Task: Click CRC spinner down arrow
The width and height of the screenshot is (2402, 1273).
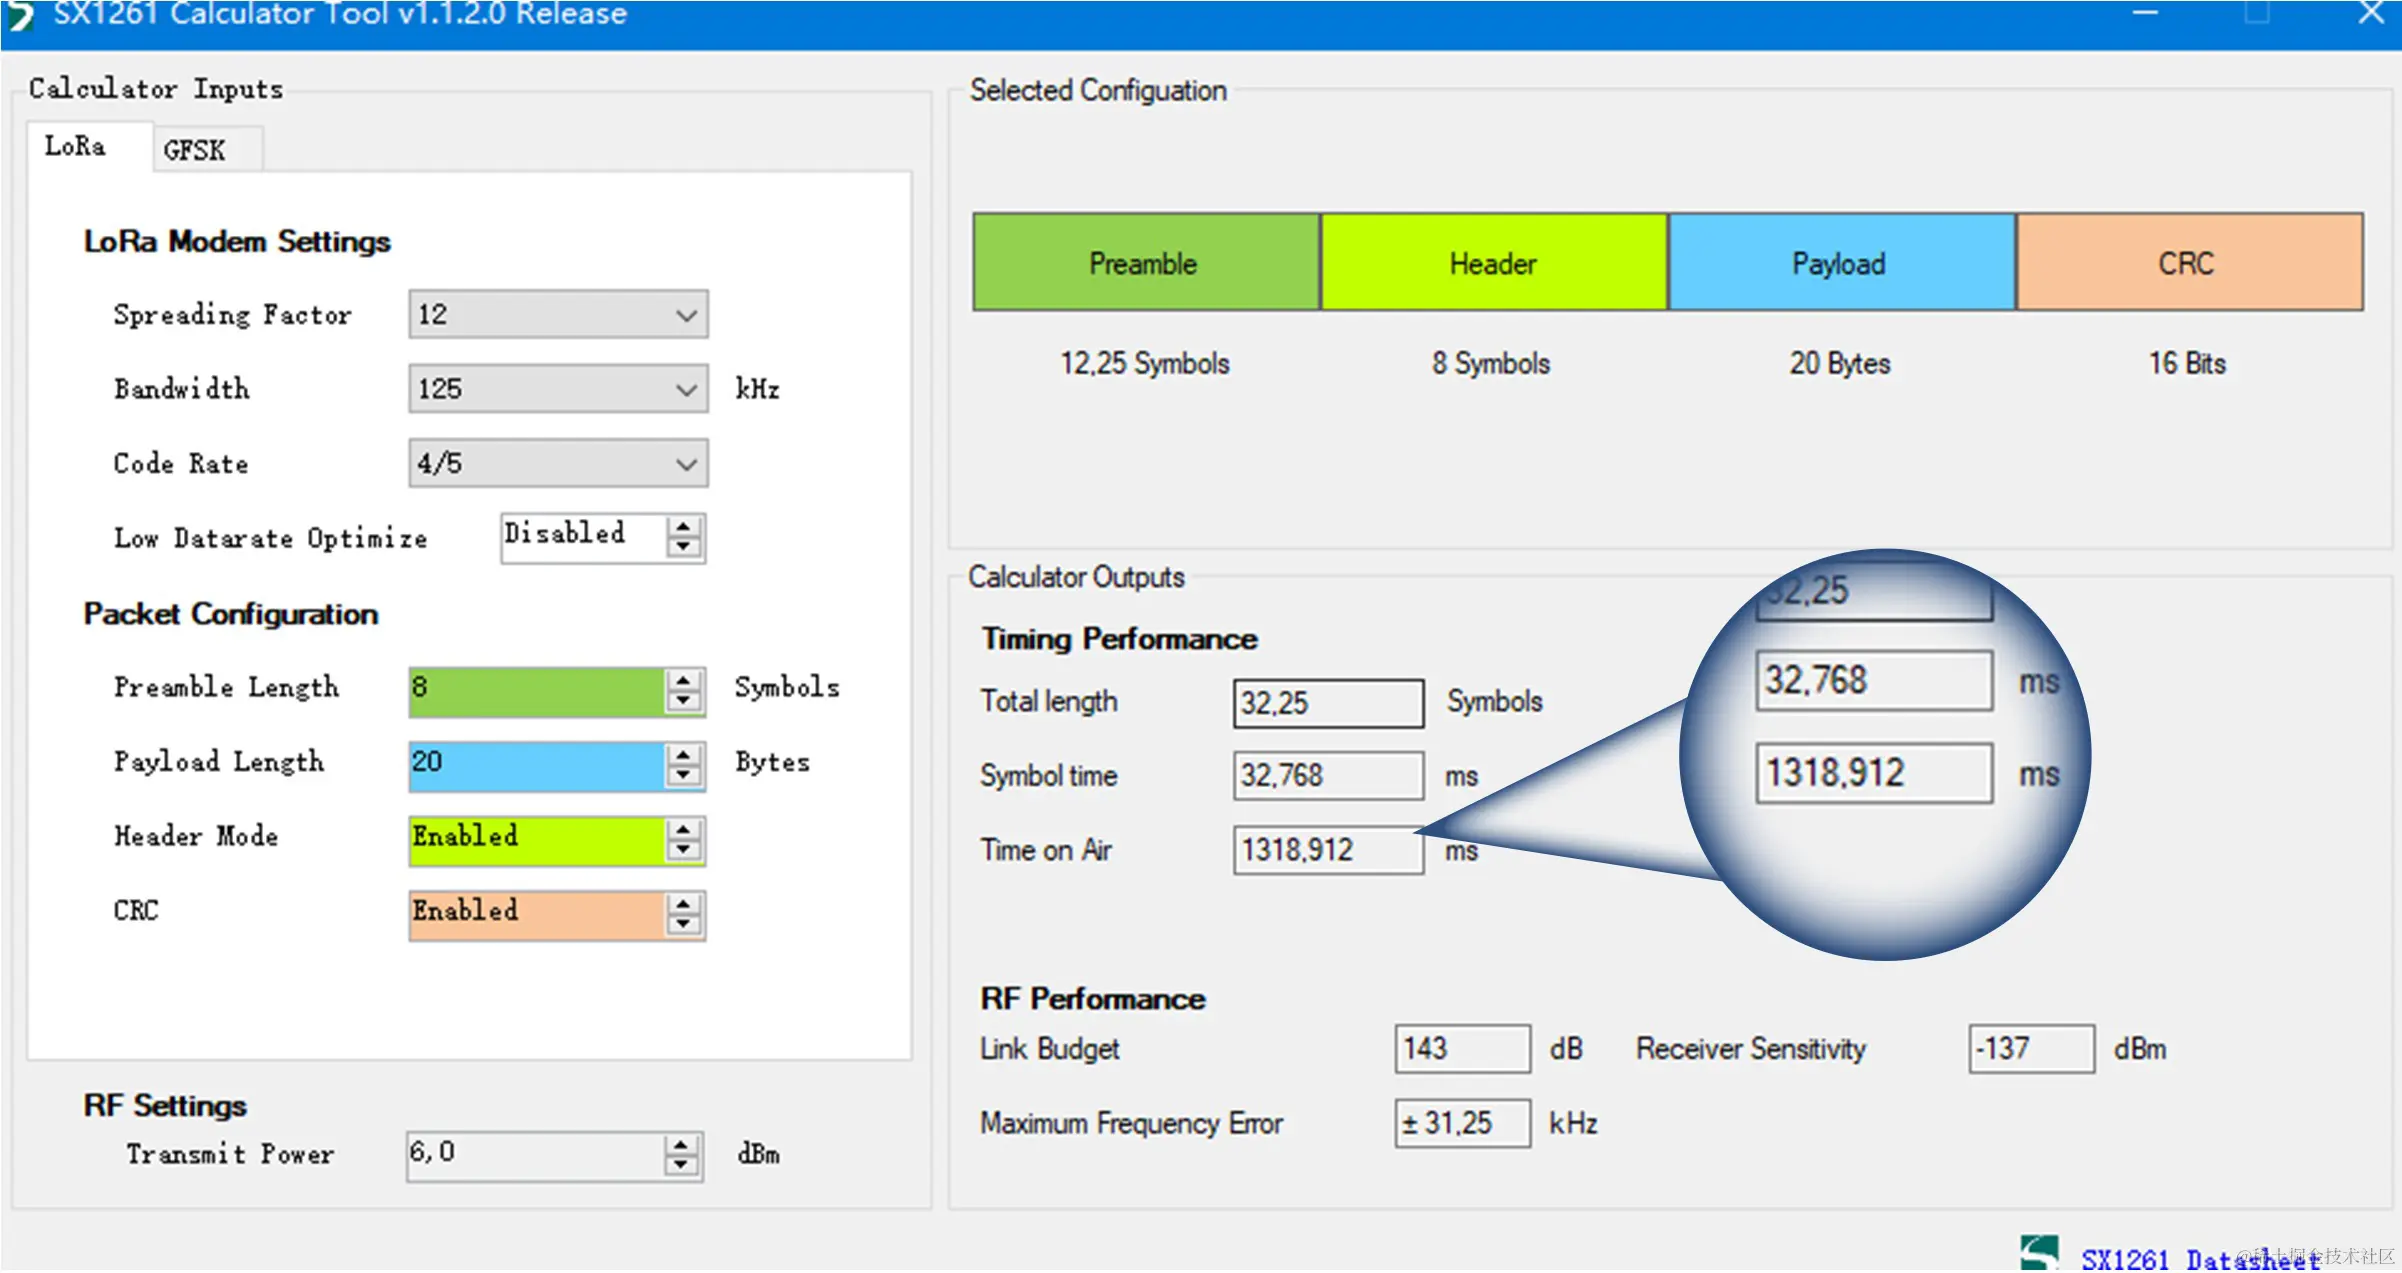Action: tap(684, 925)
